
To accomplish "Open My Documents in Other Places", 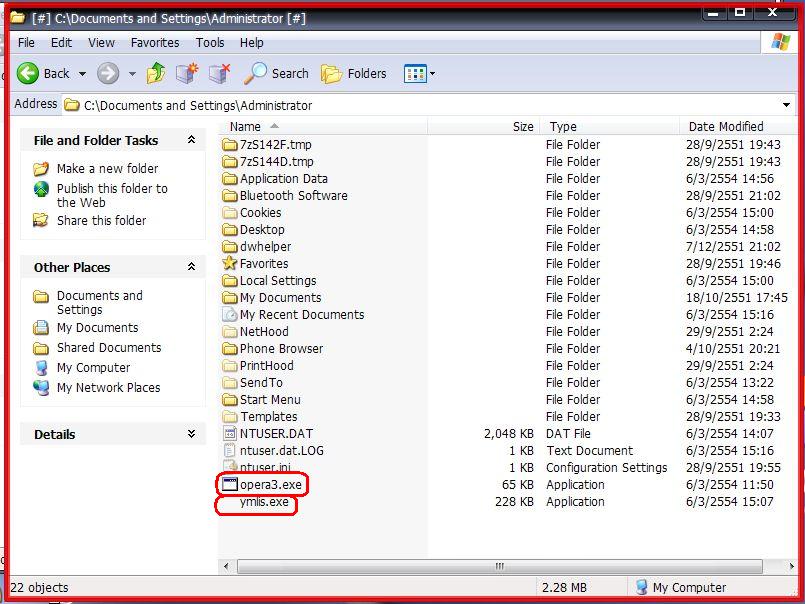I will pos(98,328).
